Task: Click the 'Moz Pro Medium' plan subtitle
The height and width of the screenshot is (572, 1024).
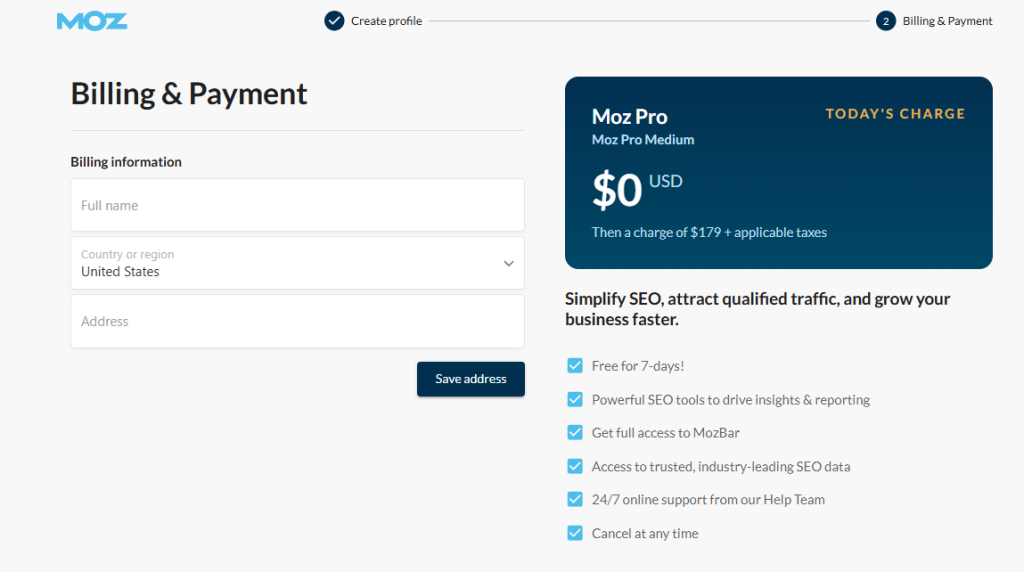Action: [643, 140]
